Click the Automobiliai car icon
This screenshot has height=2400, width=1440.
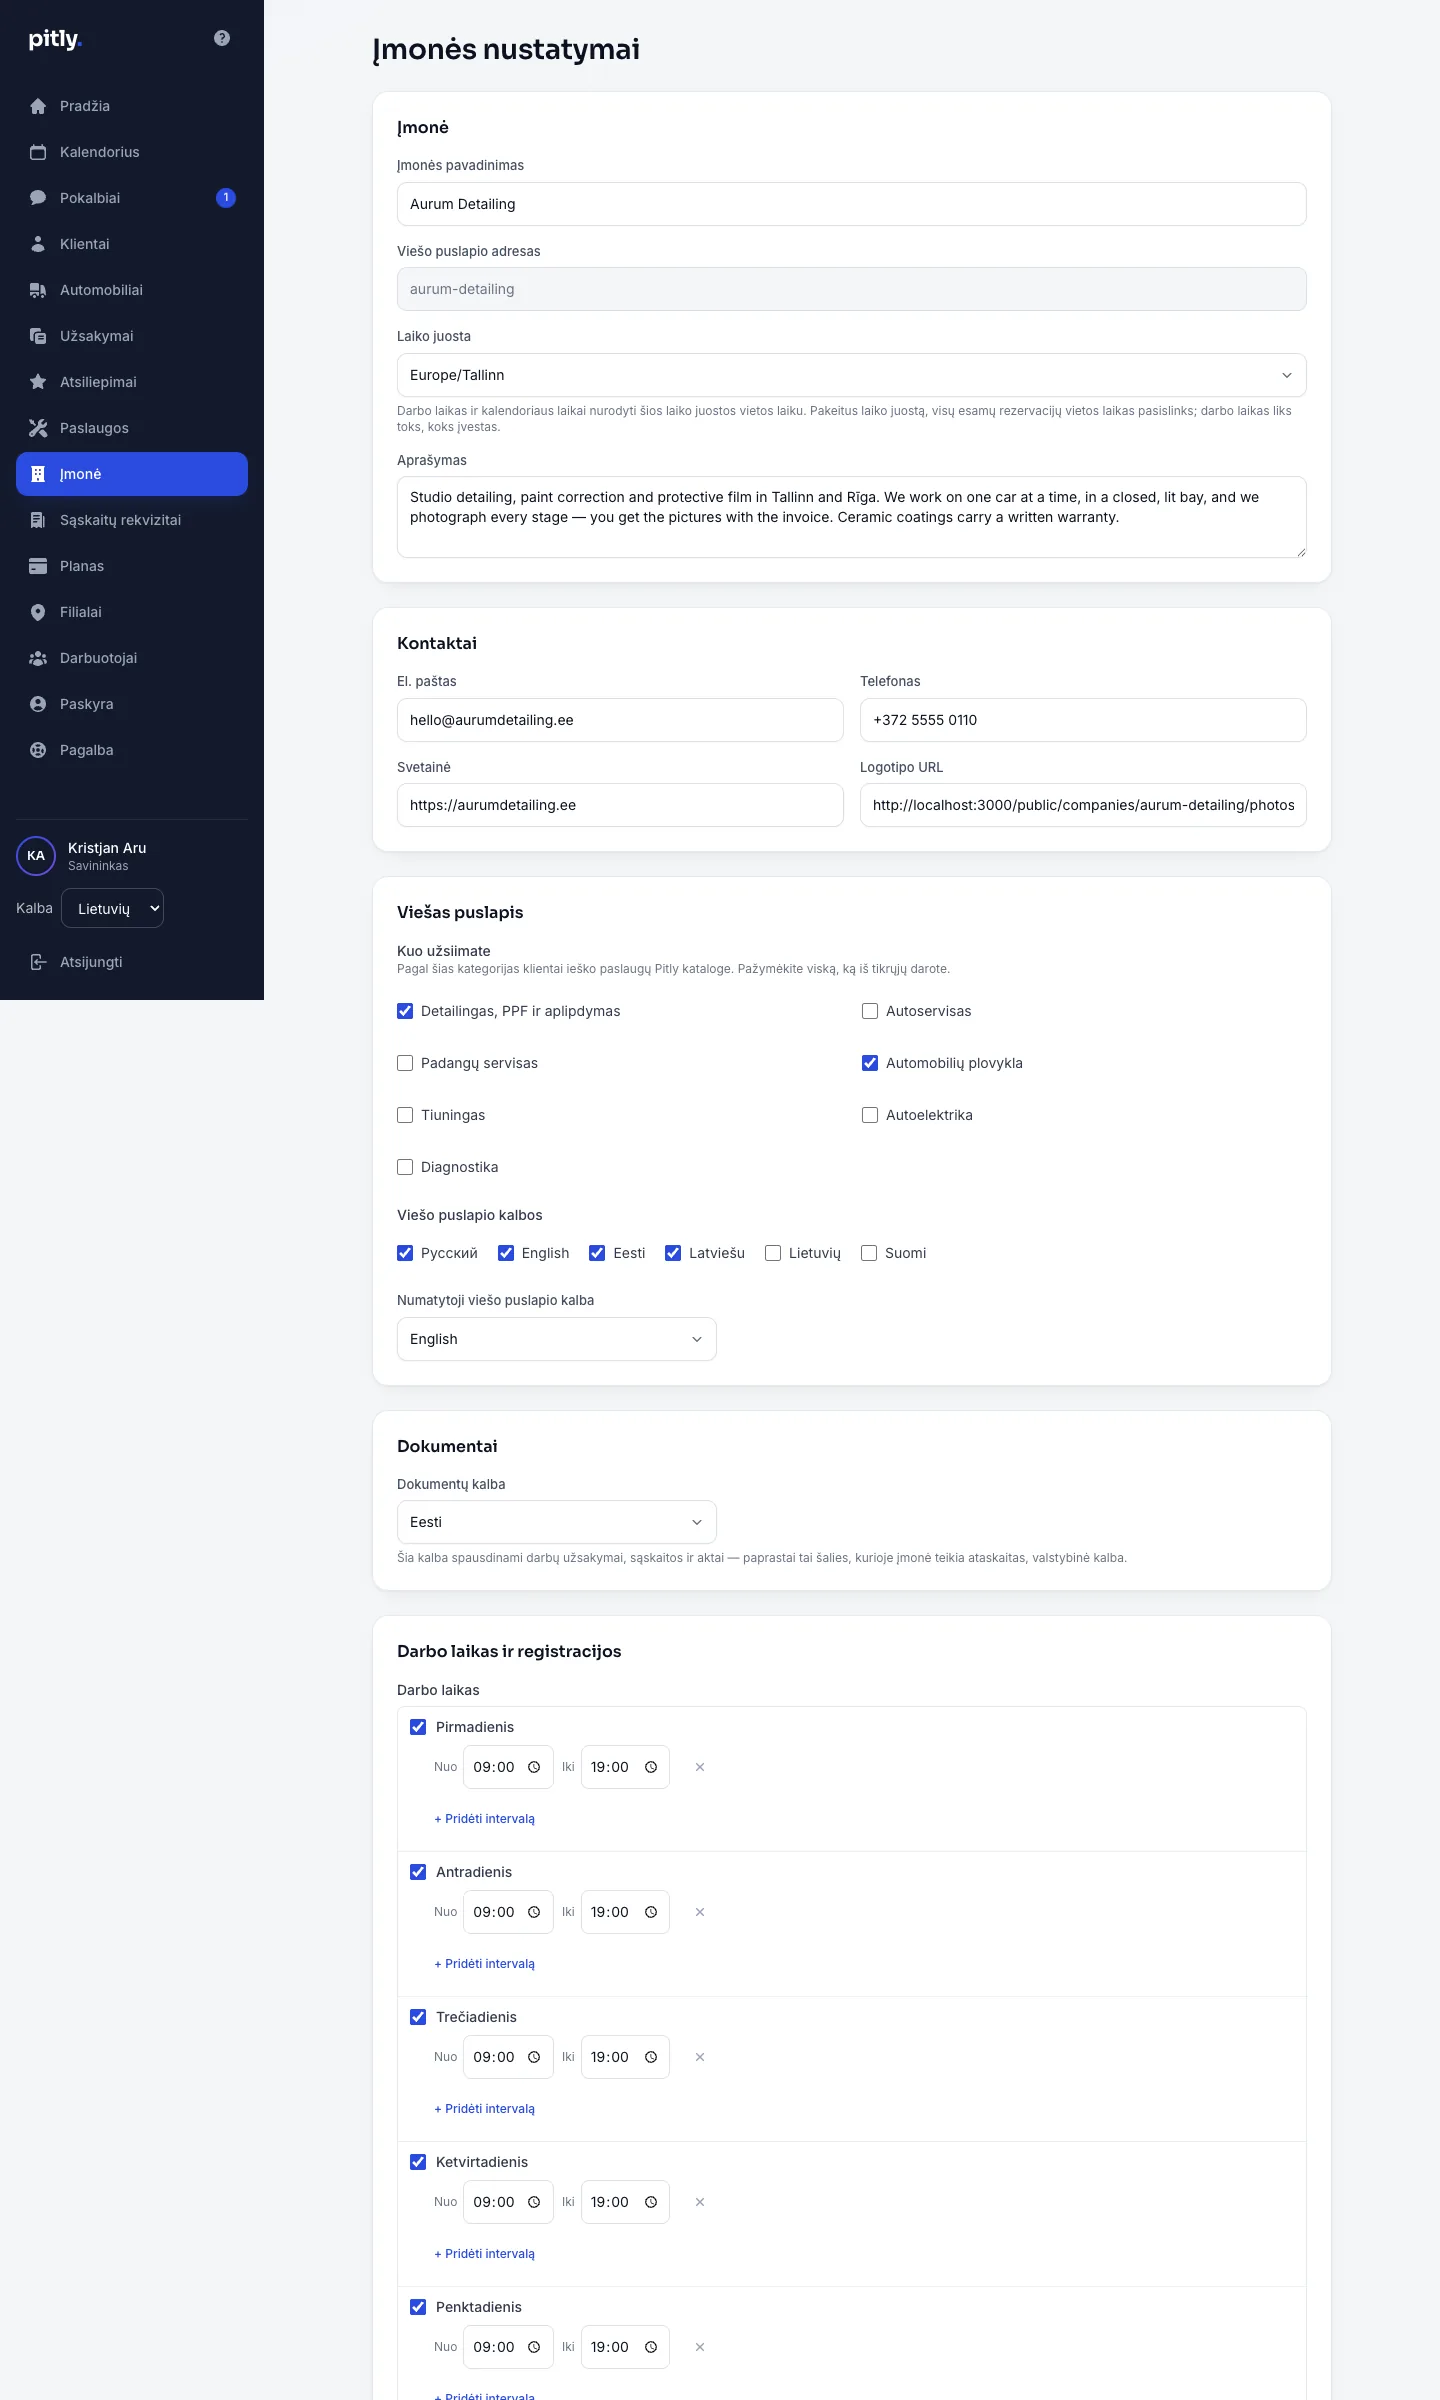38,290
